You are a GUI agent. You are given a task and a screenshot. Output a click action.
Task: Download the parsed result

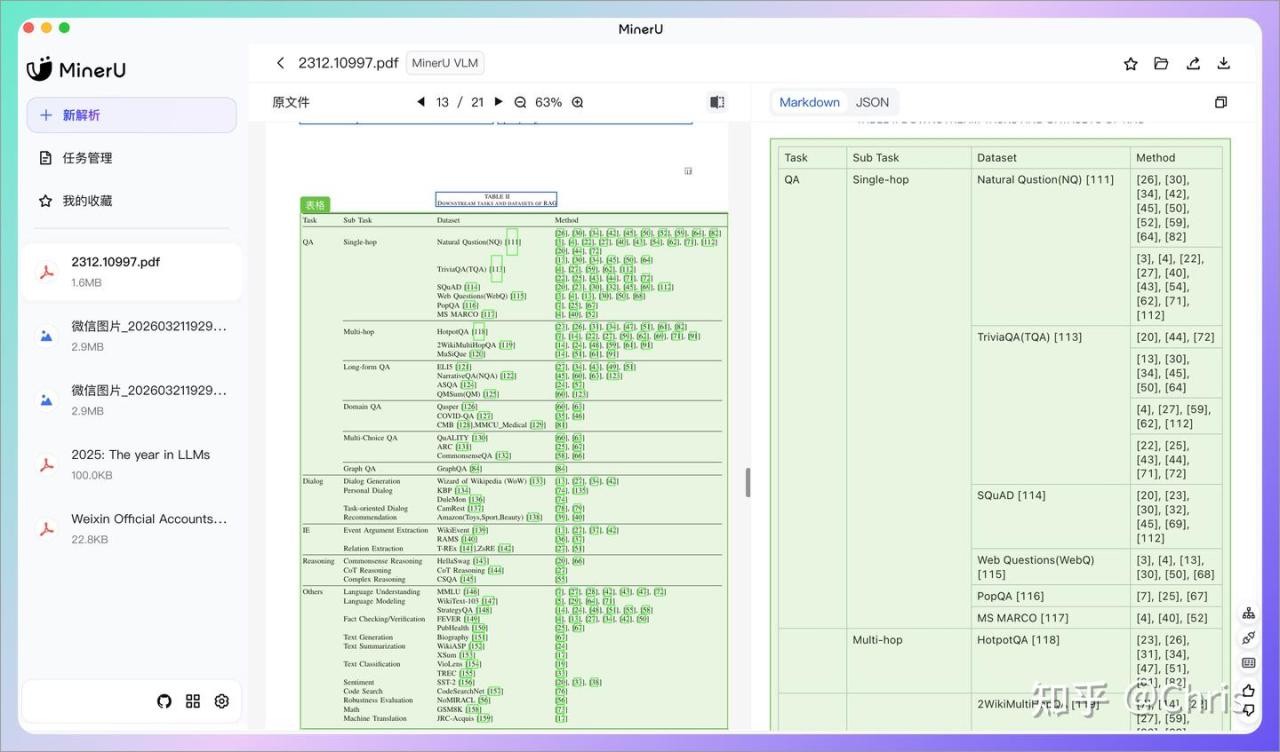click(x=1223, y=64)
